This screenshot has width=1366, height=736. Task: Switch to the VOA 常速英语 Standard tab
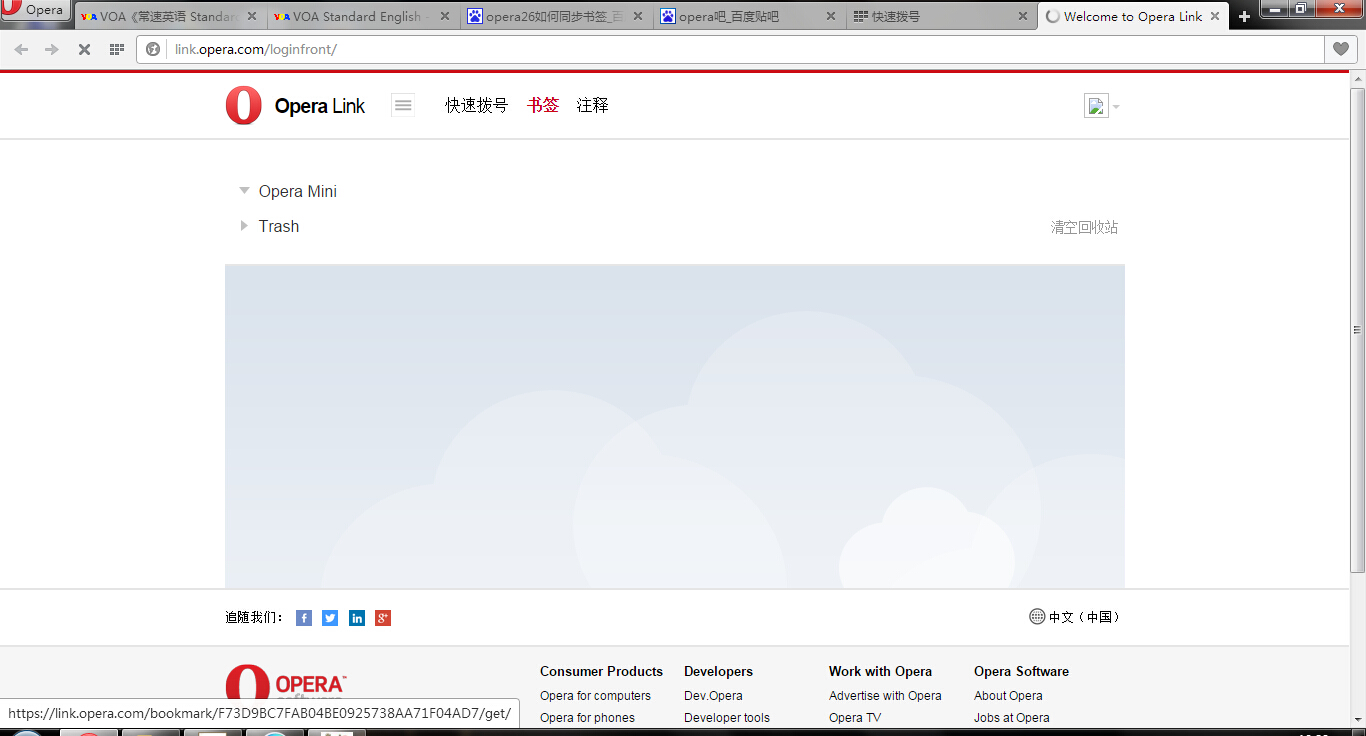point(168,16)
